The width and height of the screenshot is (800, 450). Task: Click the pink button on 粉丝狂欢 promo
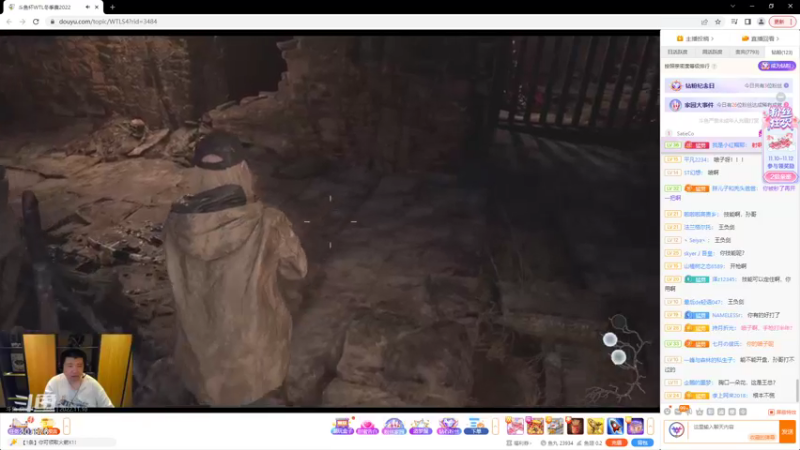(x=780, y=177)
